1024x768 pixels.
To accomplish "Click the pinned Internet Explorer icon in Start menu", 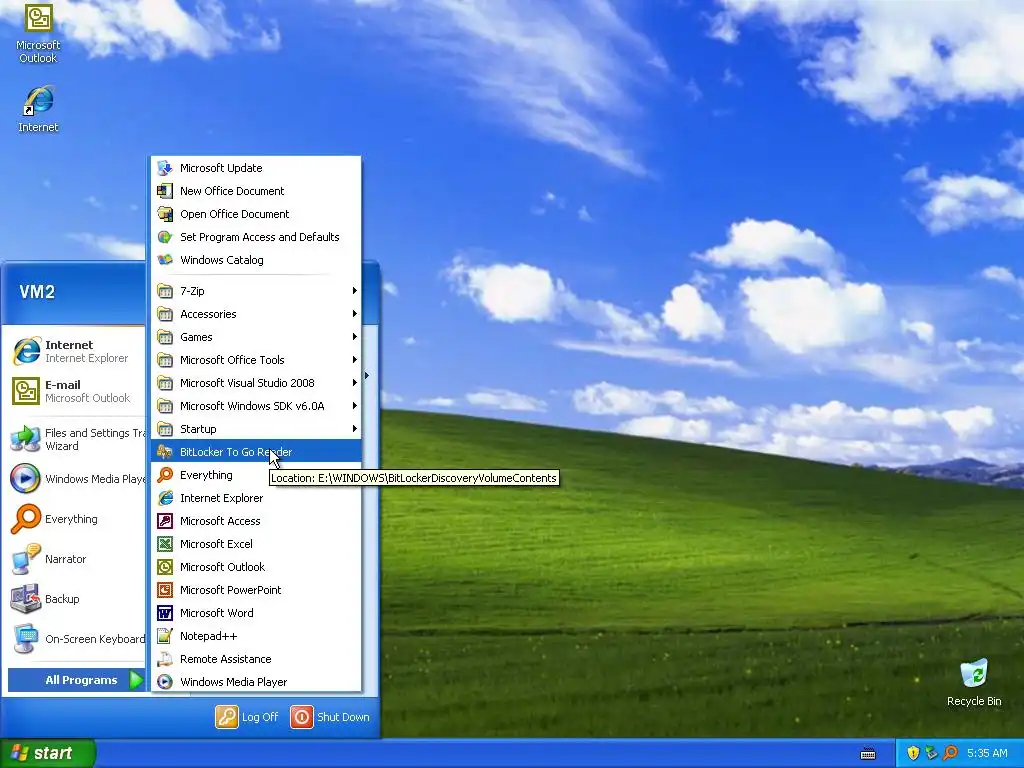I will pos(26,351).
